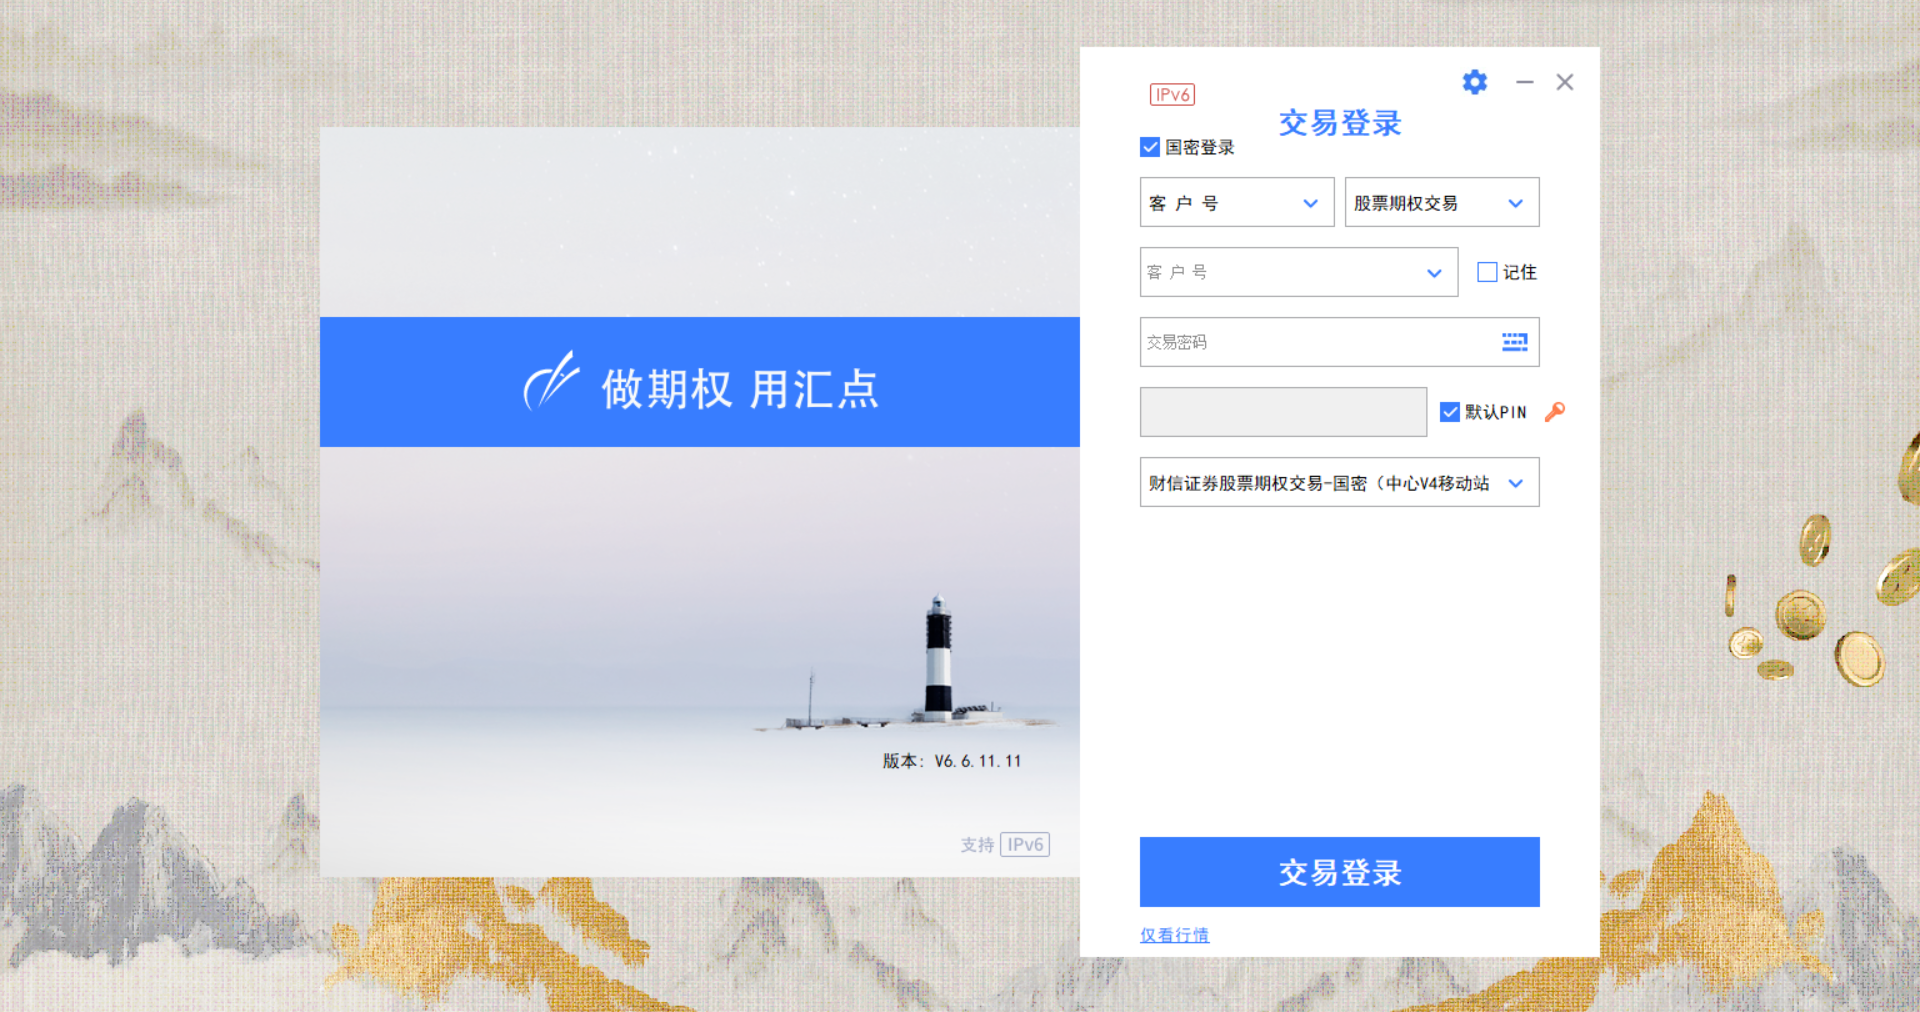Minimize the login window
The width and height of the screenshot is (1920, 1012).
pos(1525,82)
